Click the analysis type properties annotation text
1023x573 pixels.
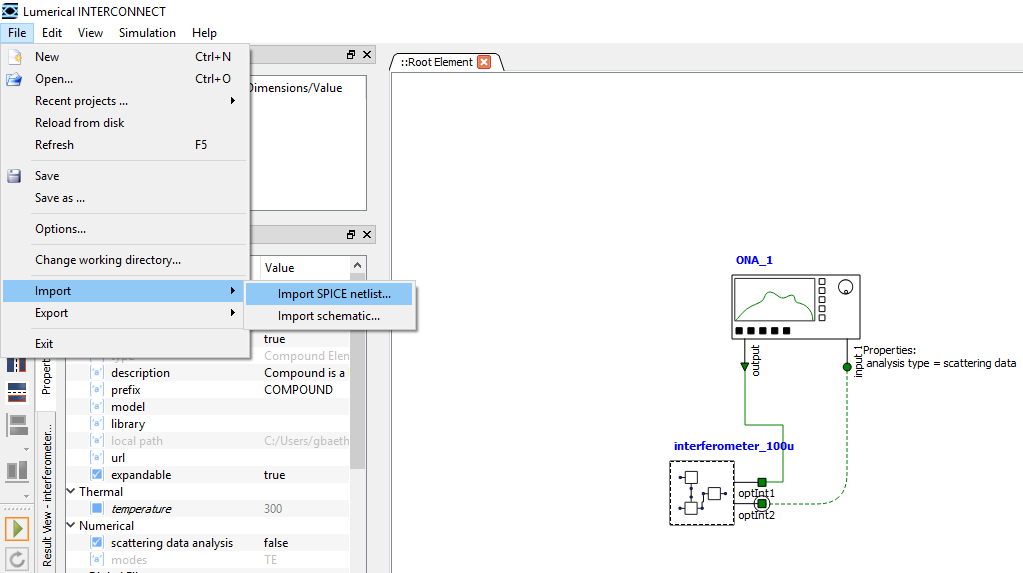click(x=941, y=363)
